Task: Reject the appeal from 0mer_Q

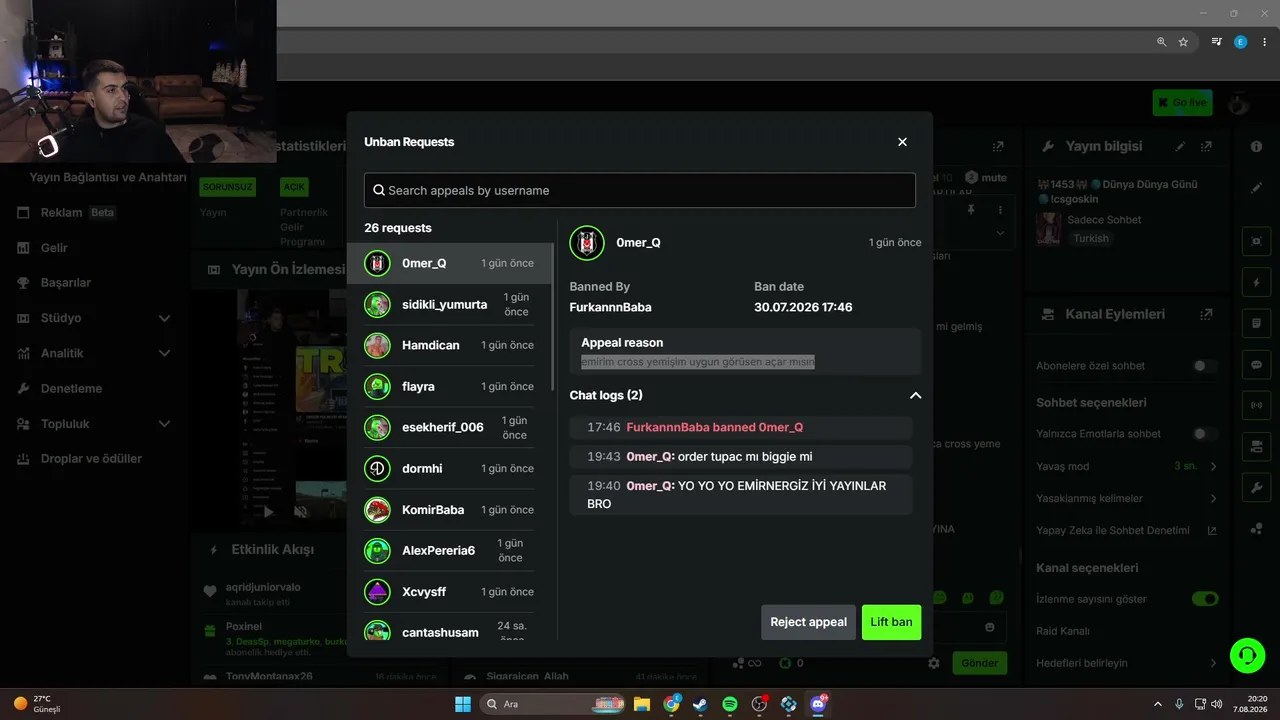Action: point(808,622)
